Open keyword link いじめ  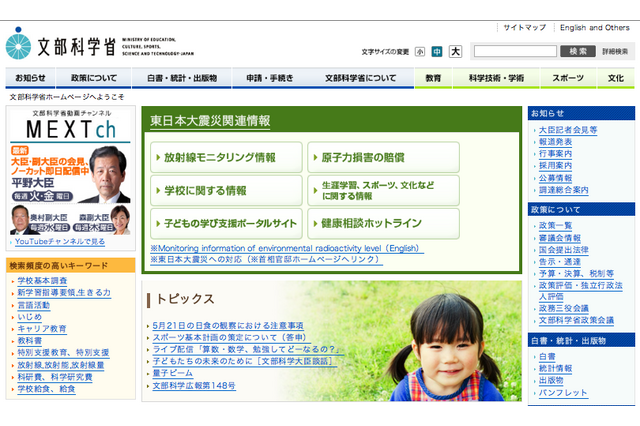(x=29, y=317)
